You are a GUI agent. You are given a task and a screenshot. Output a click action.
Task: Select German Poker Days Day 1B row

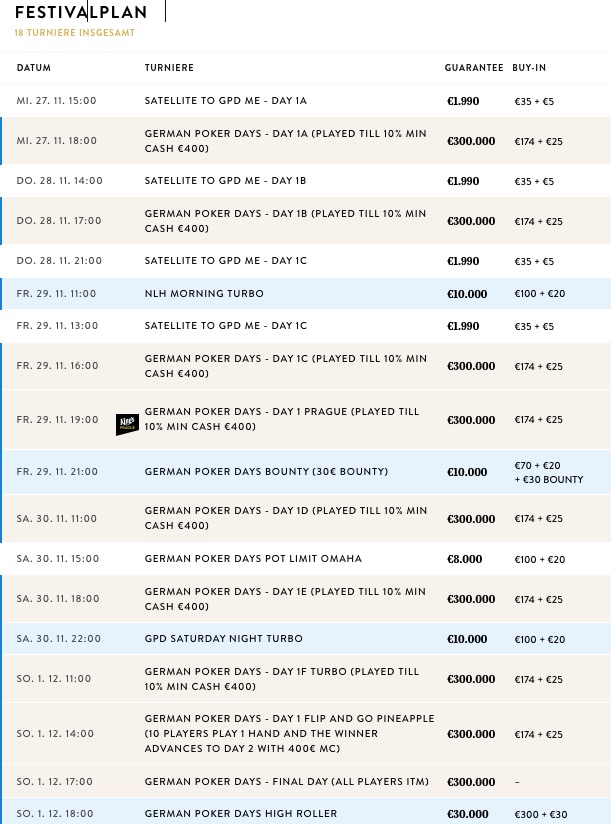click(305, 221)
